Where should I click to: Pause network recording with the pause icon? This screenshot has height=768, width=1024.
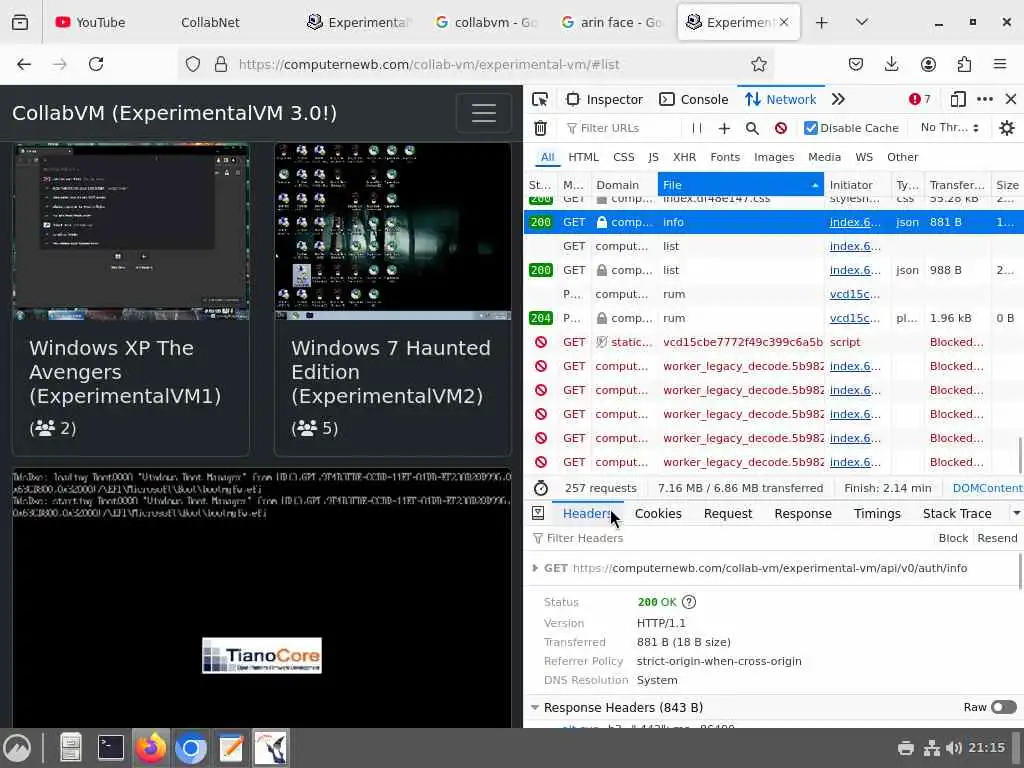tap(697, 128)
